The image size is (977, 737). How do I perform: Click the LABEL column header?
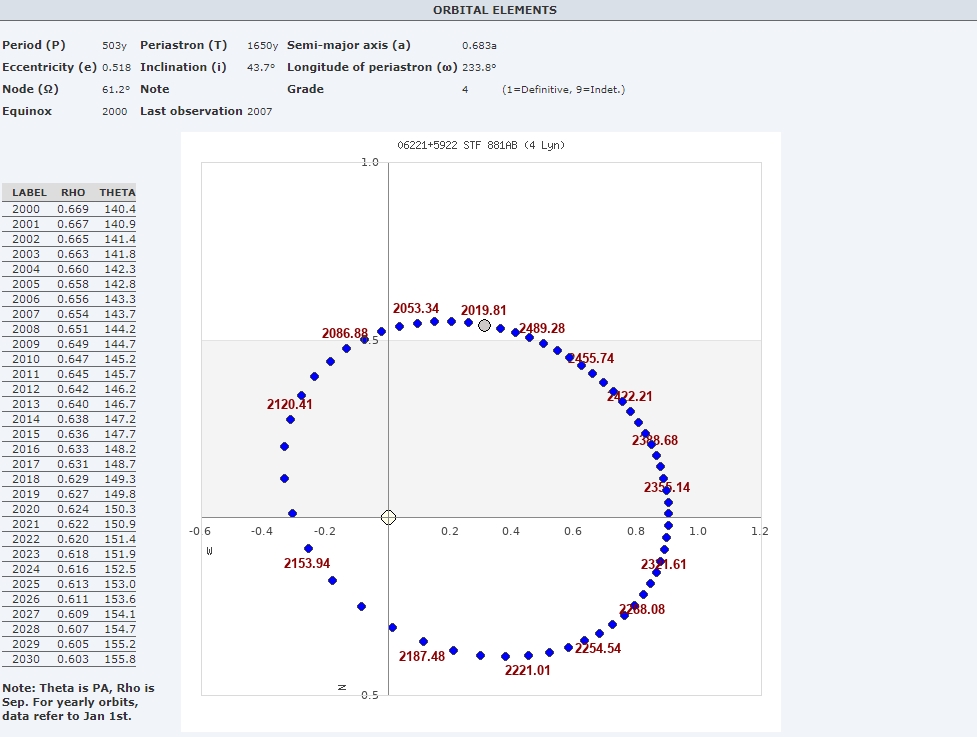[x=30, y=192]
